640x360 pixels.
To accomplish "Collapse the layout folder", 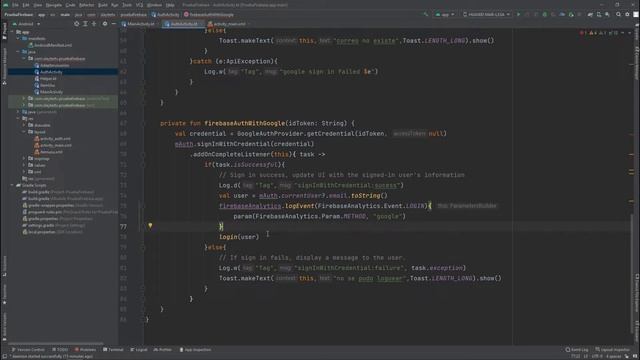I will (x=24, y=132).
